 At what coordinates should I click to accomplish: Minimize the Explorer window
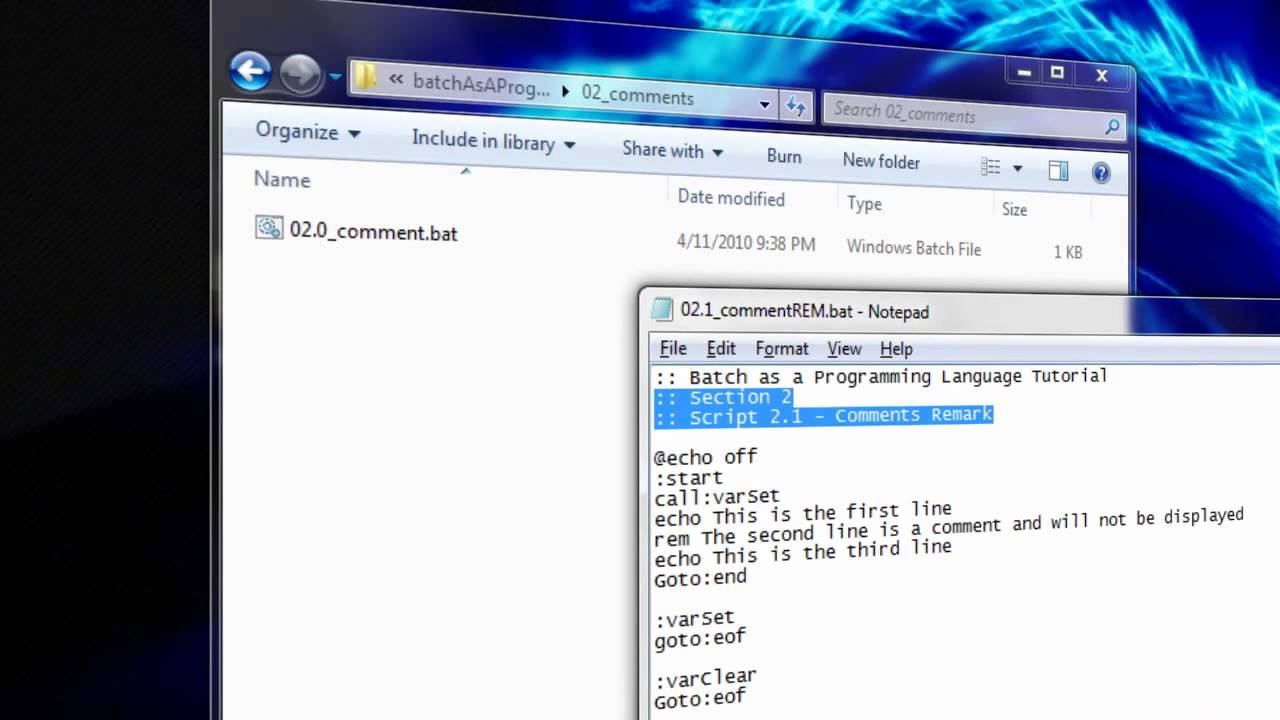[x=1024, y=72]
